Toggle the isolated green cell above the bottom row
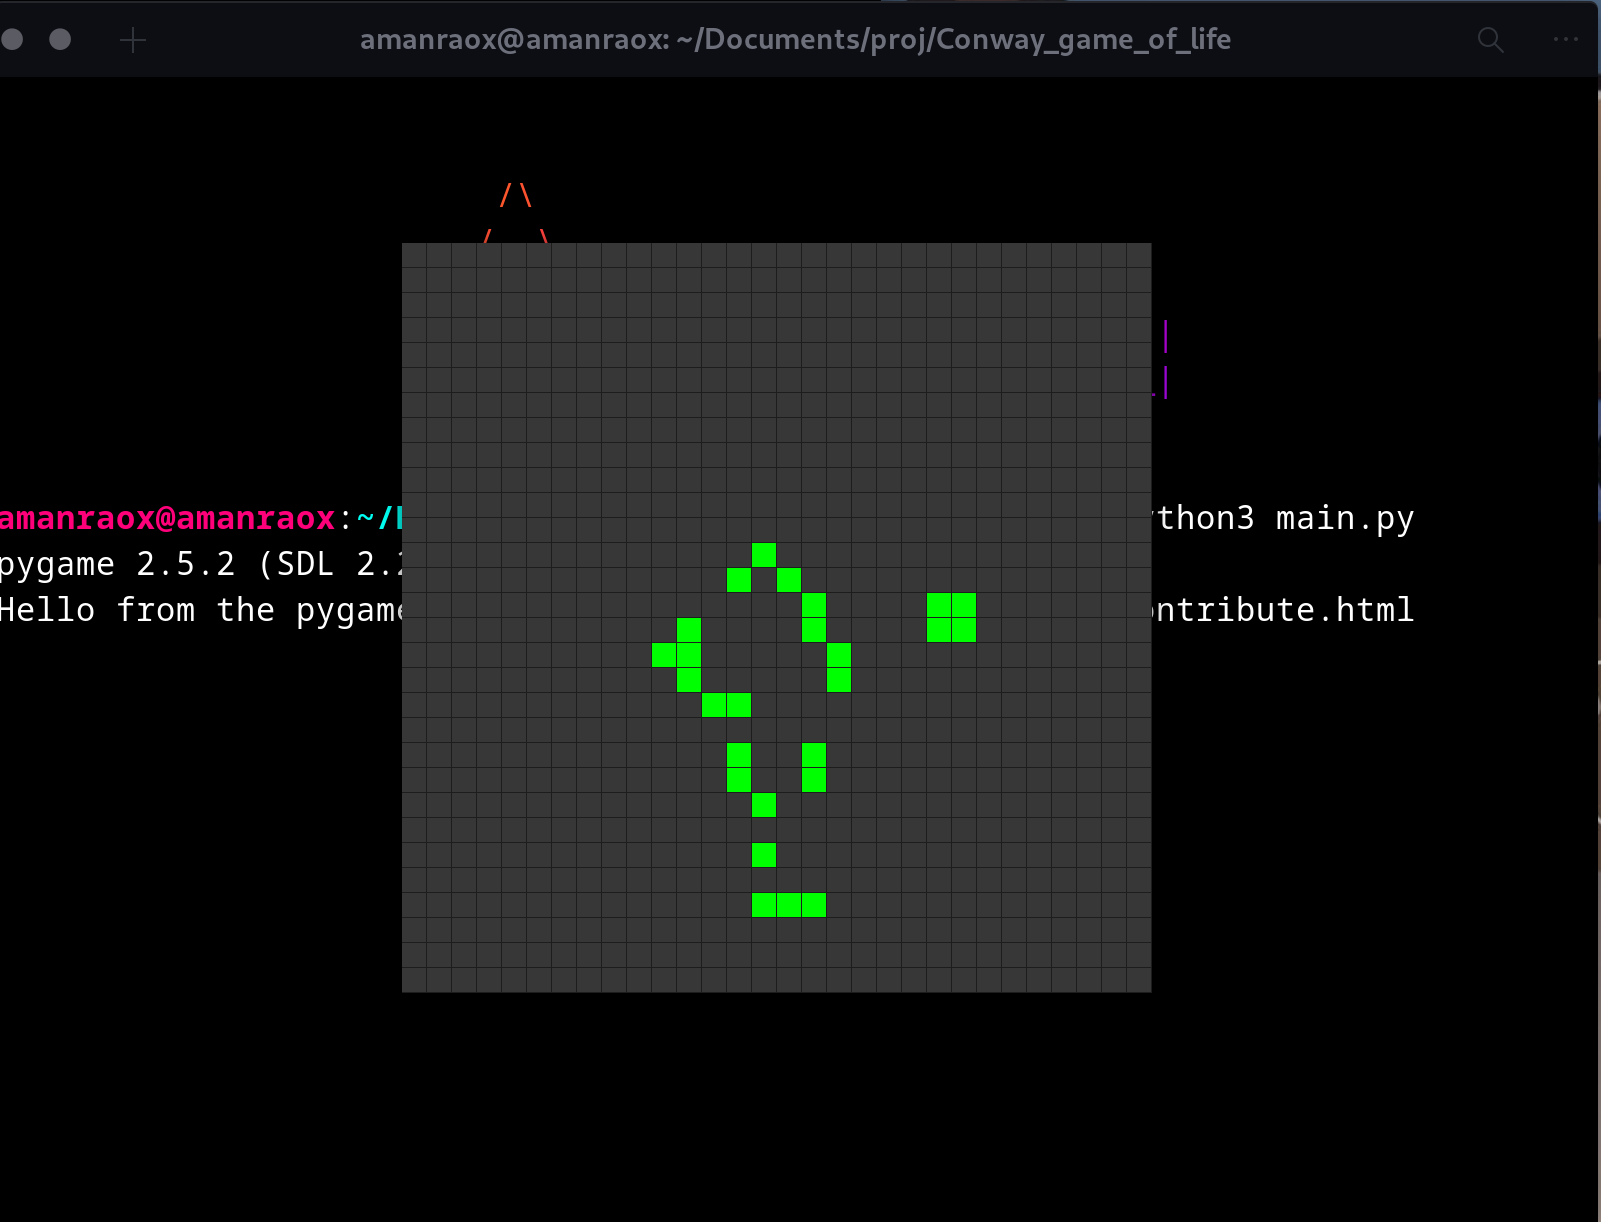This screenshot has height=1222, width=1601. [764, 855]
